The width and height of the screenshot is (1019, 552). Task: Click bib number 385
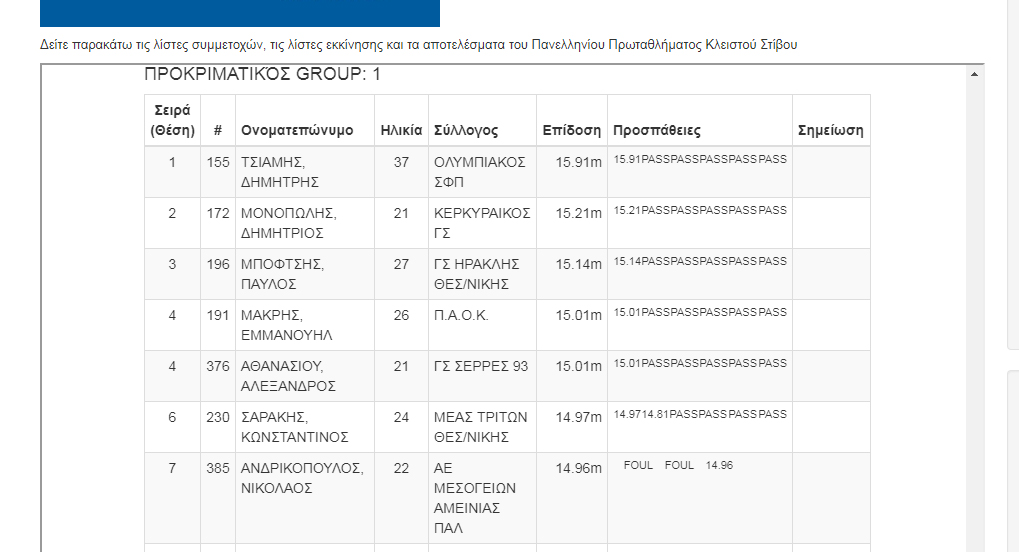pos(218,467)
